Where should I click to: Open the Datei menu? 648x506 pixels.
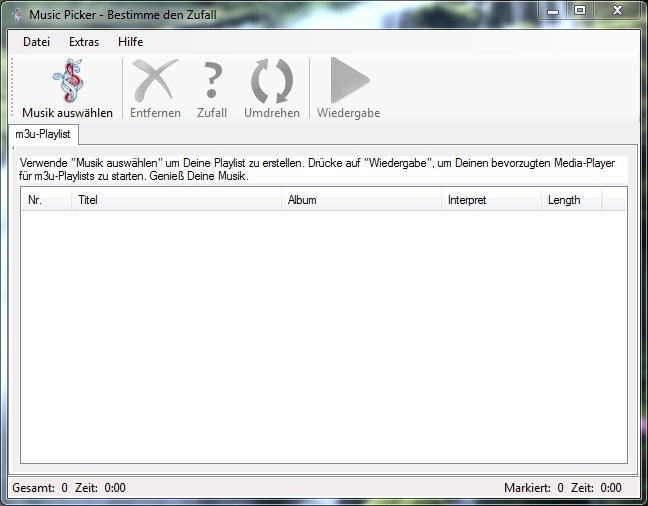pos(36,42)
